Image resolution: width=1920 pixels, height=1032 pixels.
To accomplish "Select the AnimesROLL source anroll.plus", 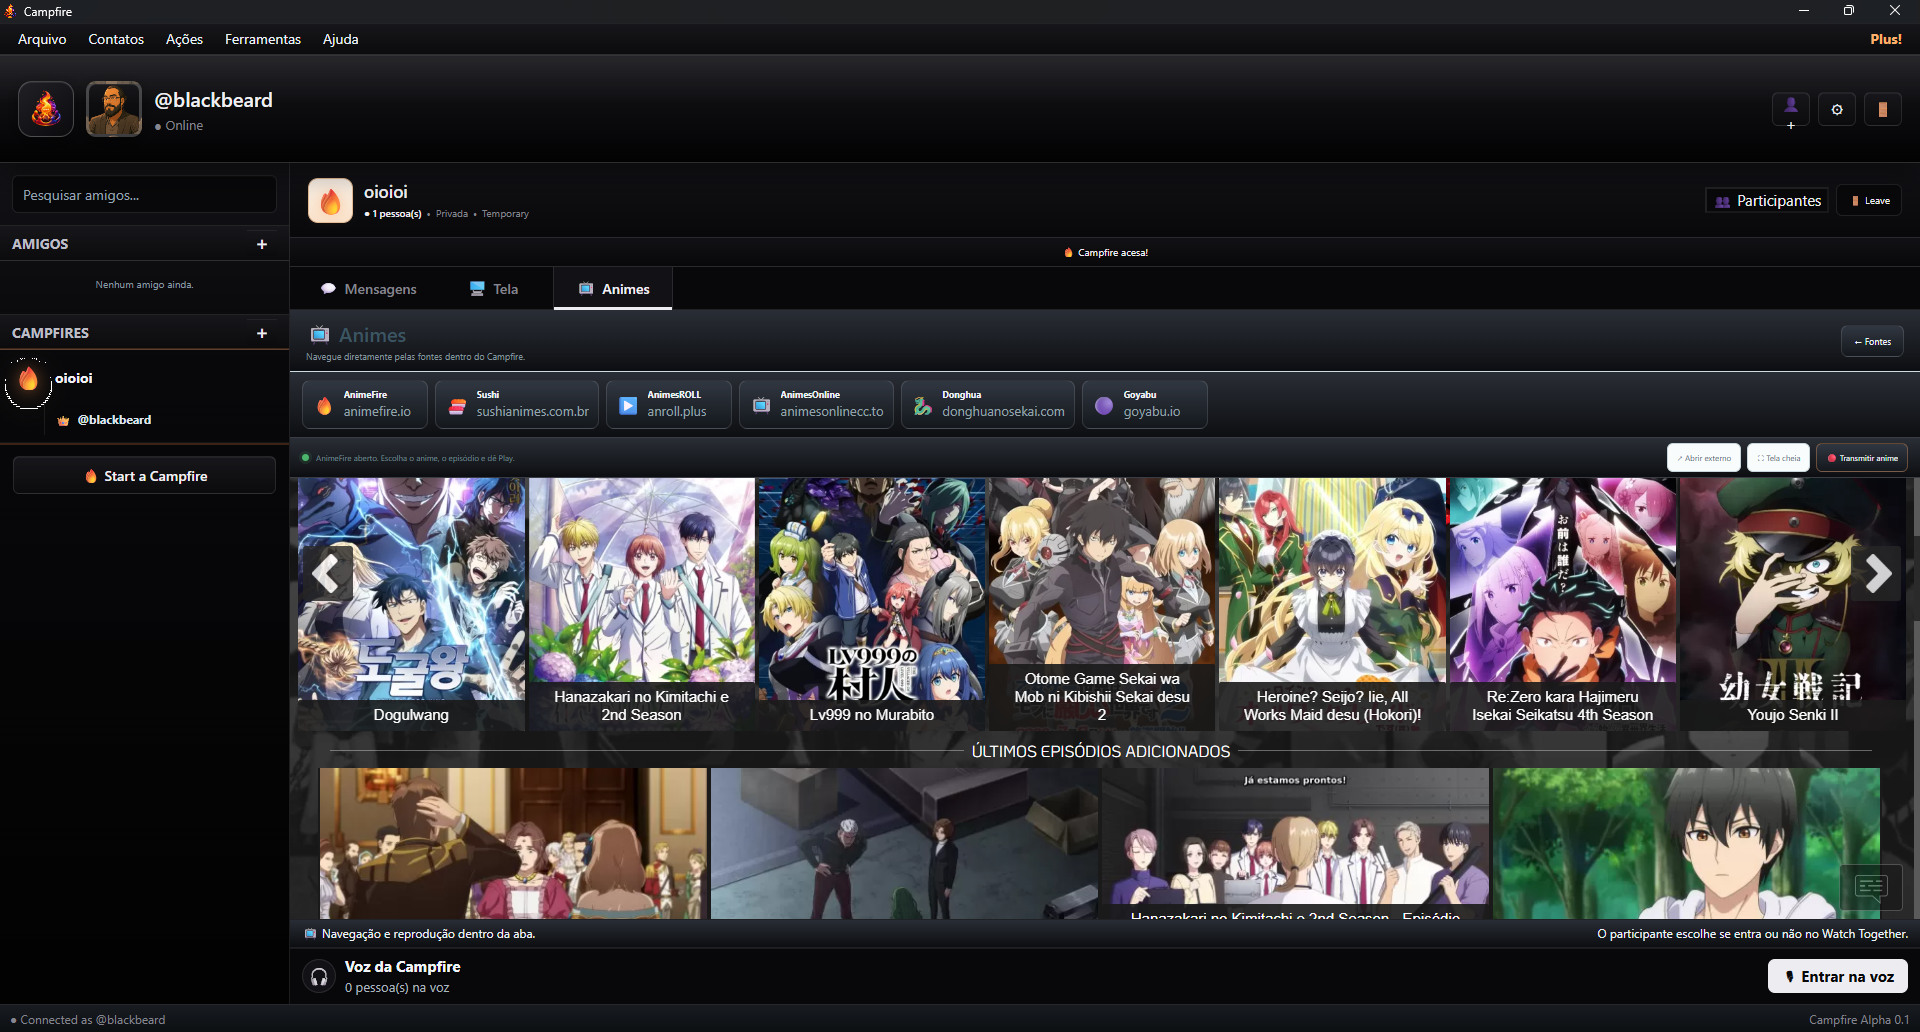I will [669, 404].
